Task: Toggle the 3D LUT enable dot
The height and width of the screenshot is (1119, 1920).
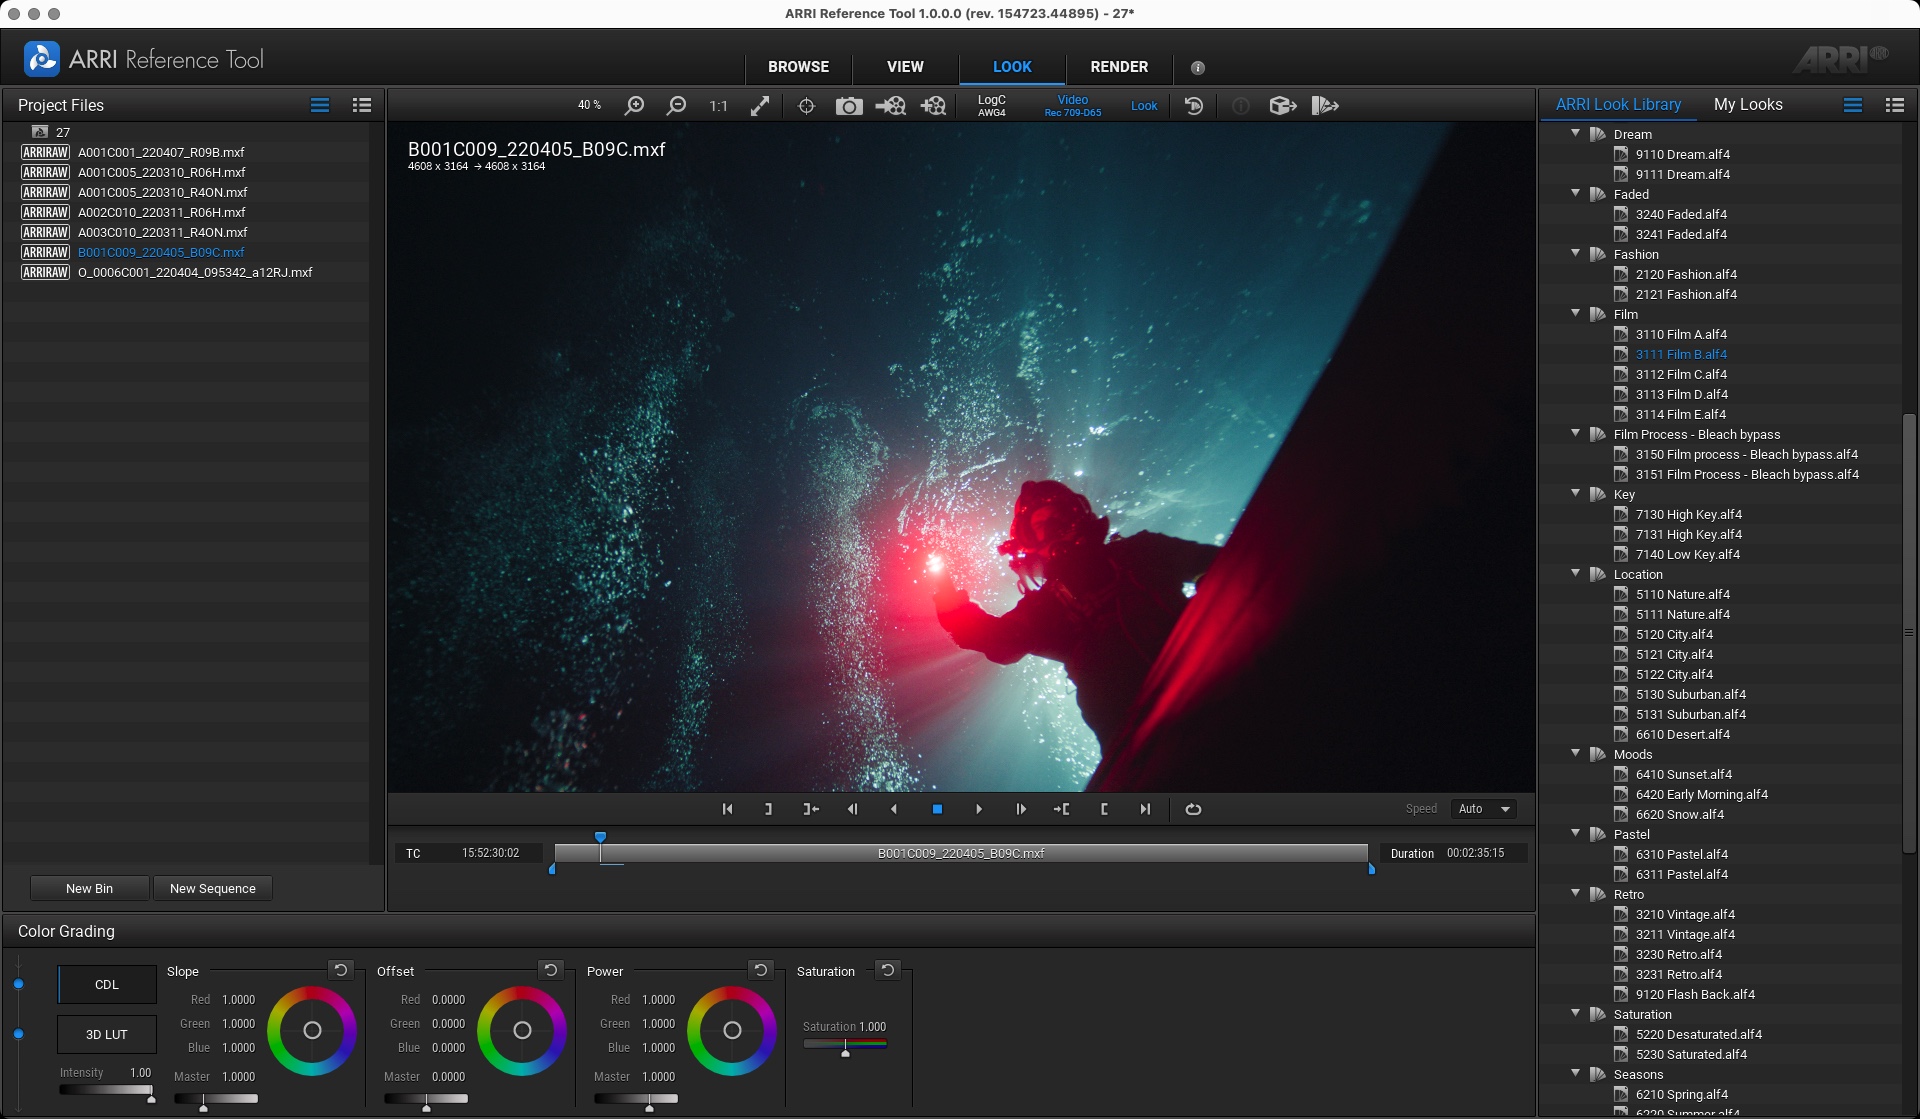Action: pyautogui.click(x=18, y=1034)
